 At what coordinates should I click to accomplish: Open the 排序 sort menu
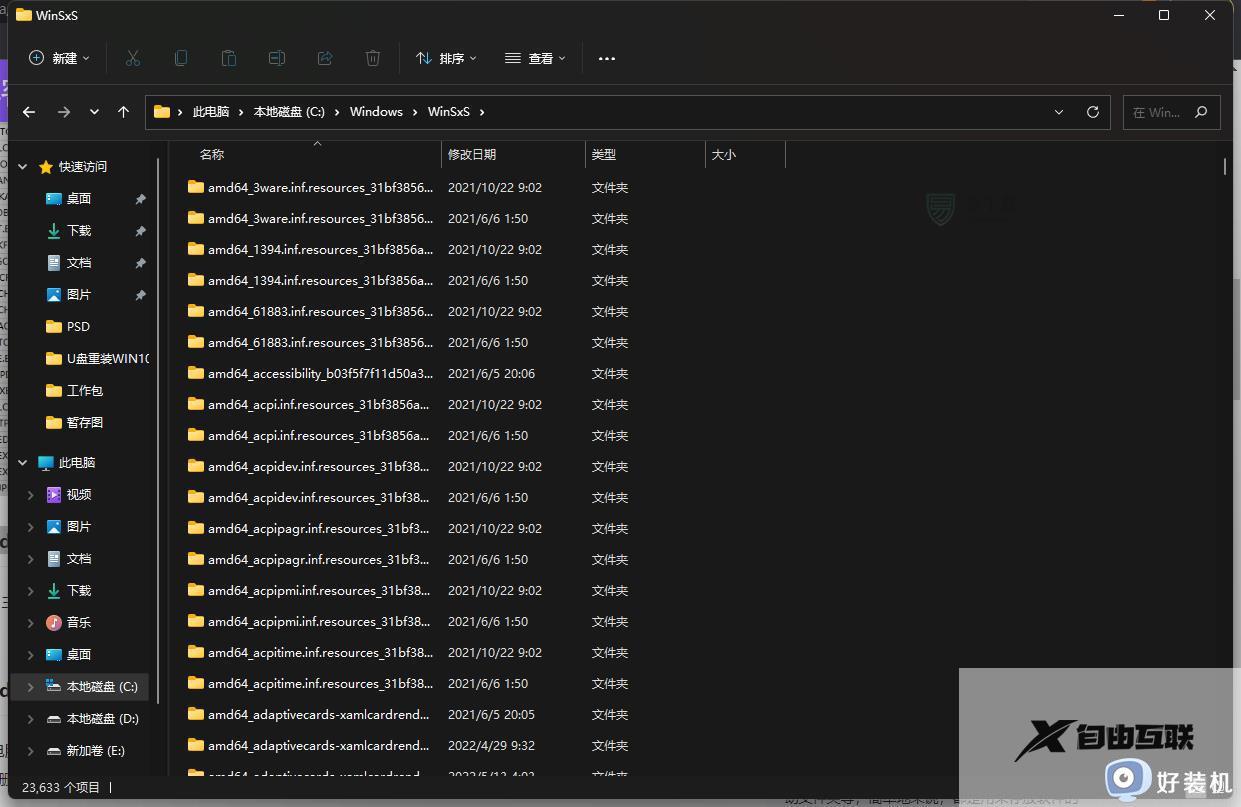(446, 58)
